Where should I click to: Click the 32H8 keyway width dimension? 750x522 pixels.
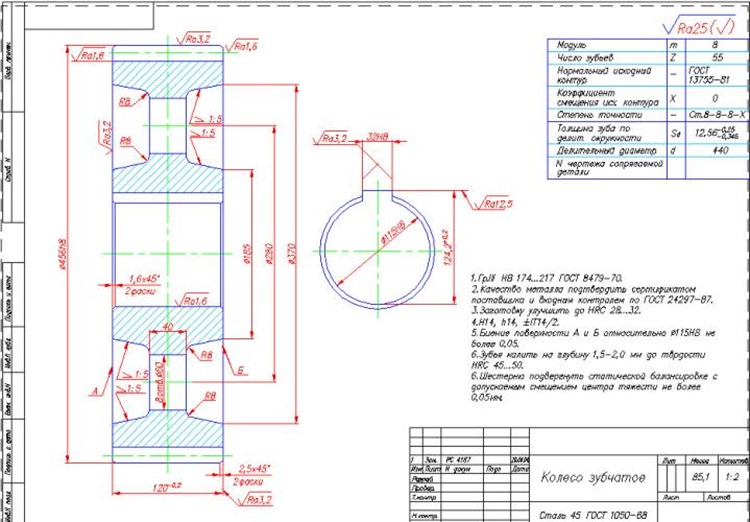coord(377,137)
